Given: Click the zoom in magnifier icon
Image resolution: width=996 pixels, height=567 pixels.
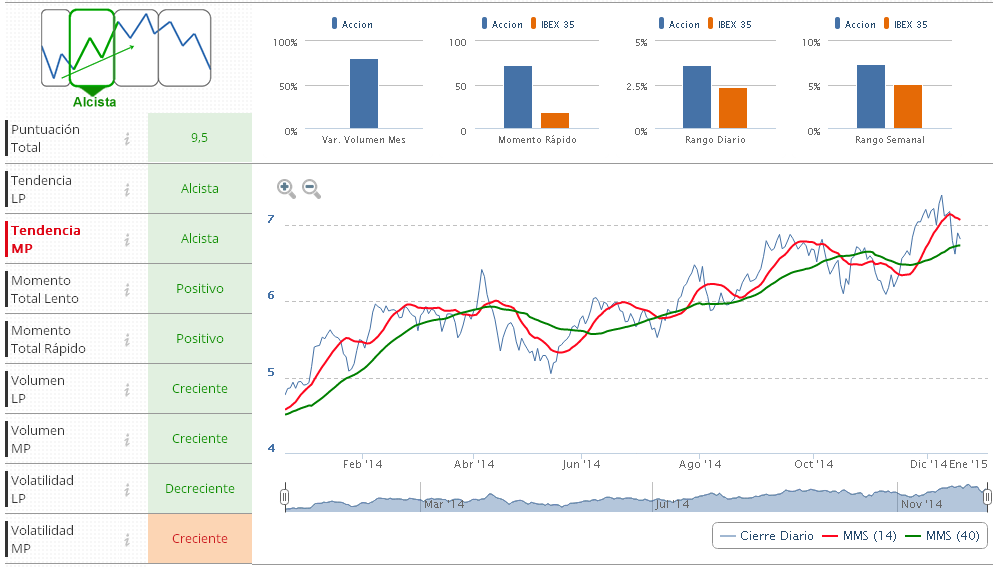Looking at the screenshot, I should tap(286, 187).
